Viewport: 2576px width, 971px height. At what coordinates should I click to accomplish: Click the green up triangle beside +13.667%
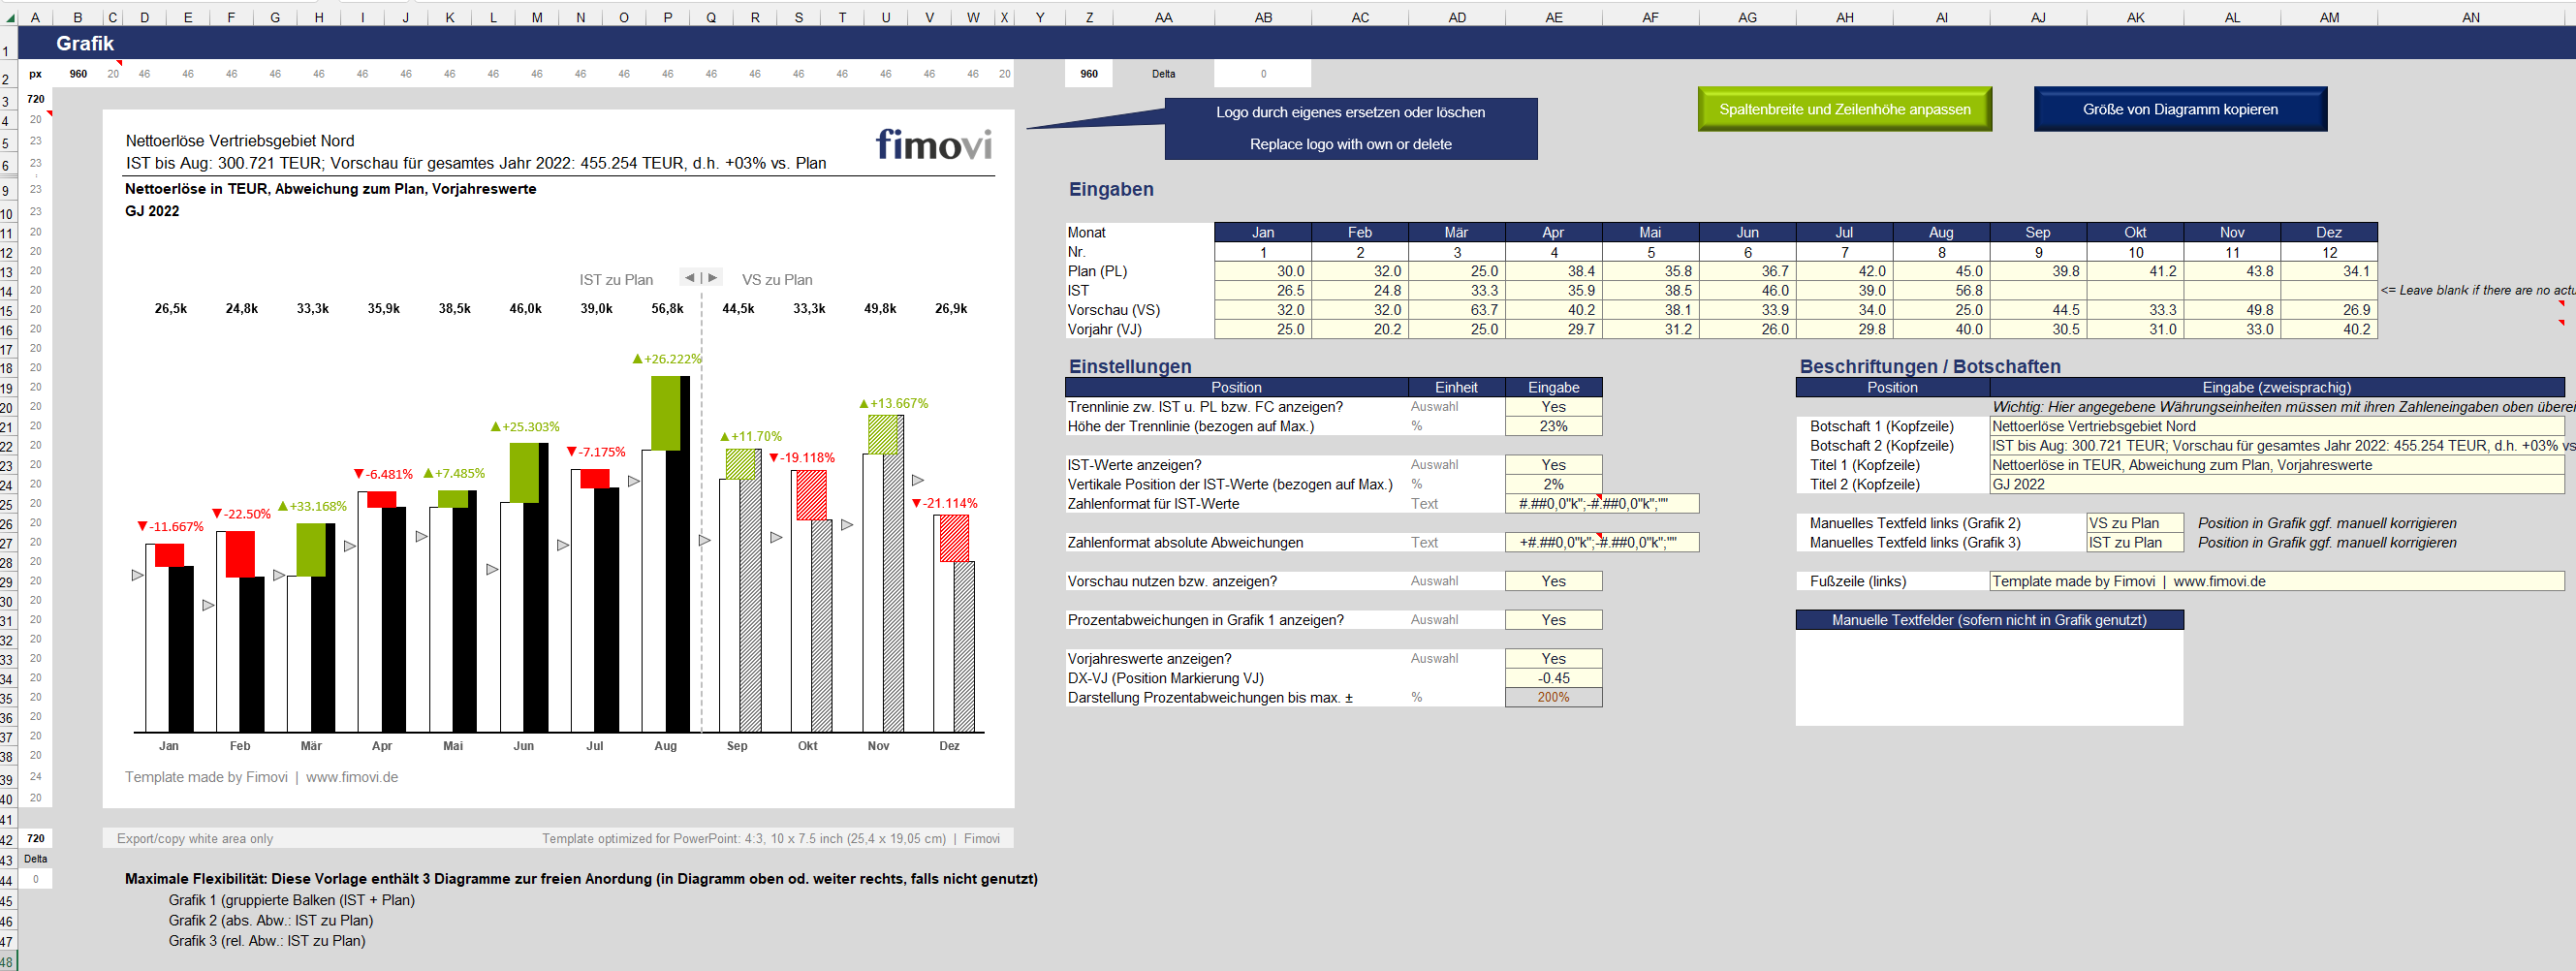[864, 404]
